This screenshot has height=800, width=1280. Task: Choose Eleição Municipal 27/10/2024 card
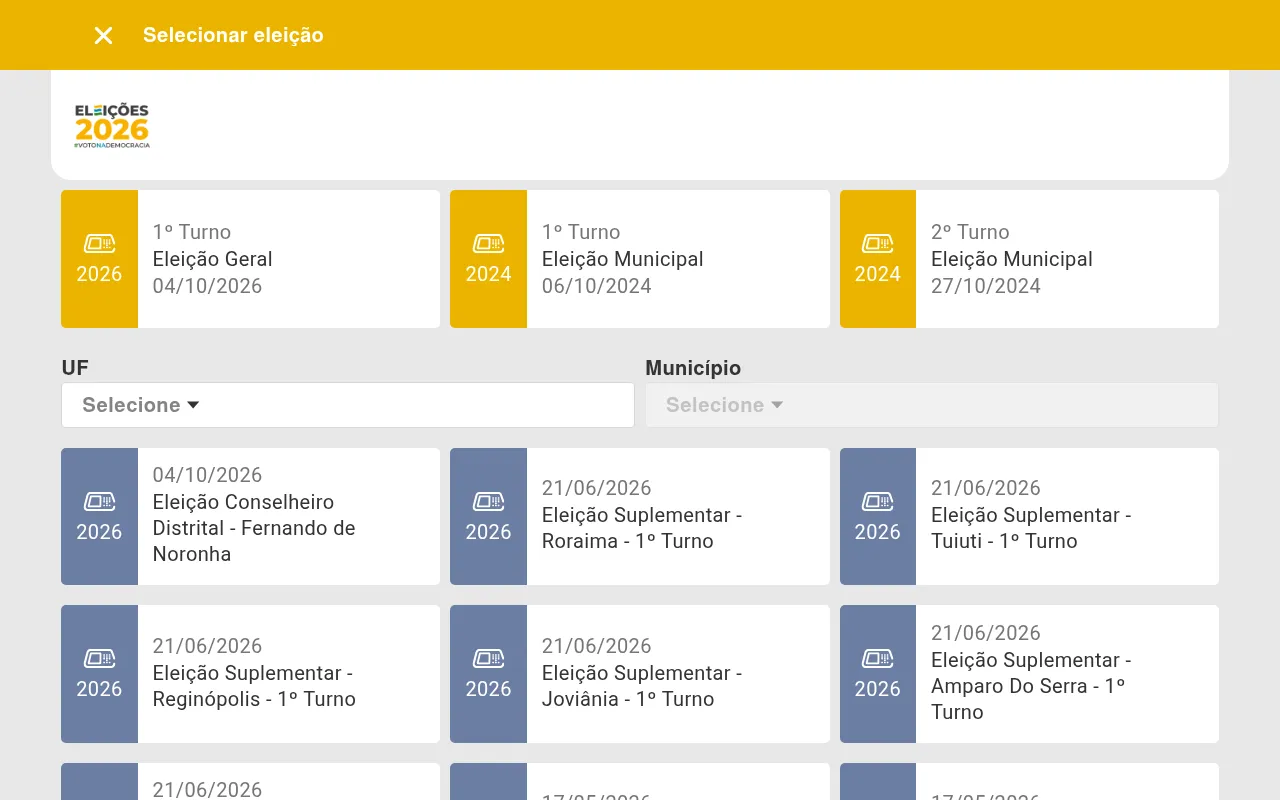pyautogui.click(x=1029, y=259)
